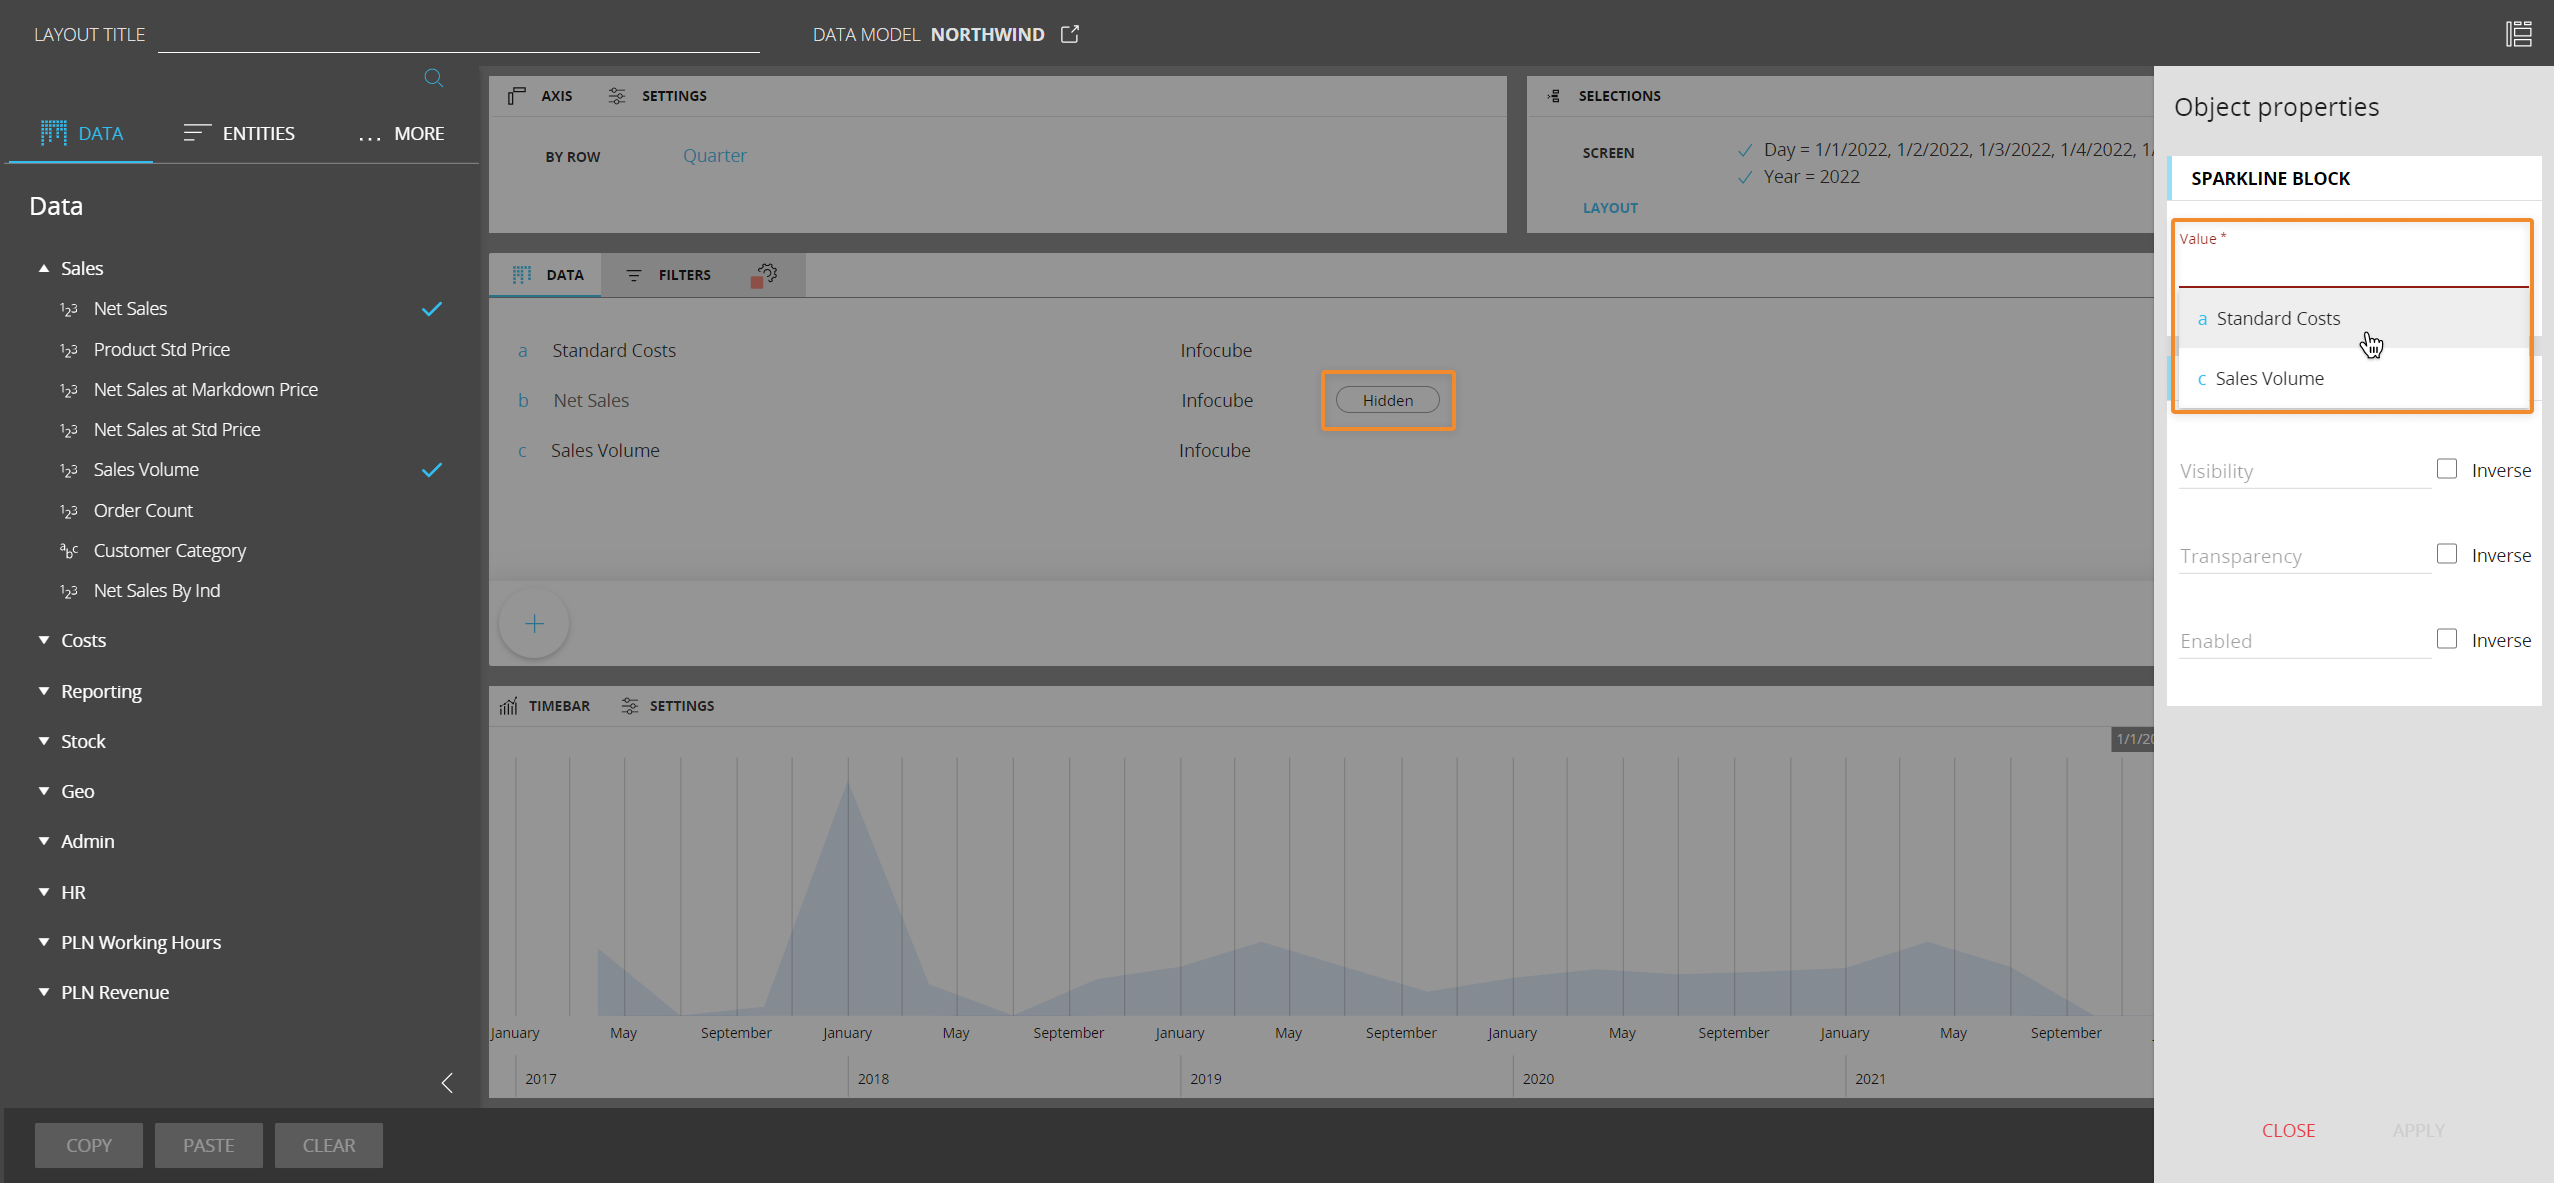Image resolution: width=2554 pixels, height=1183 pixels.
Task: Open block settings gear icon next to Filters
Action: coord(766,274)
